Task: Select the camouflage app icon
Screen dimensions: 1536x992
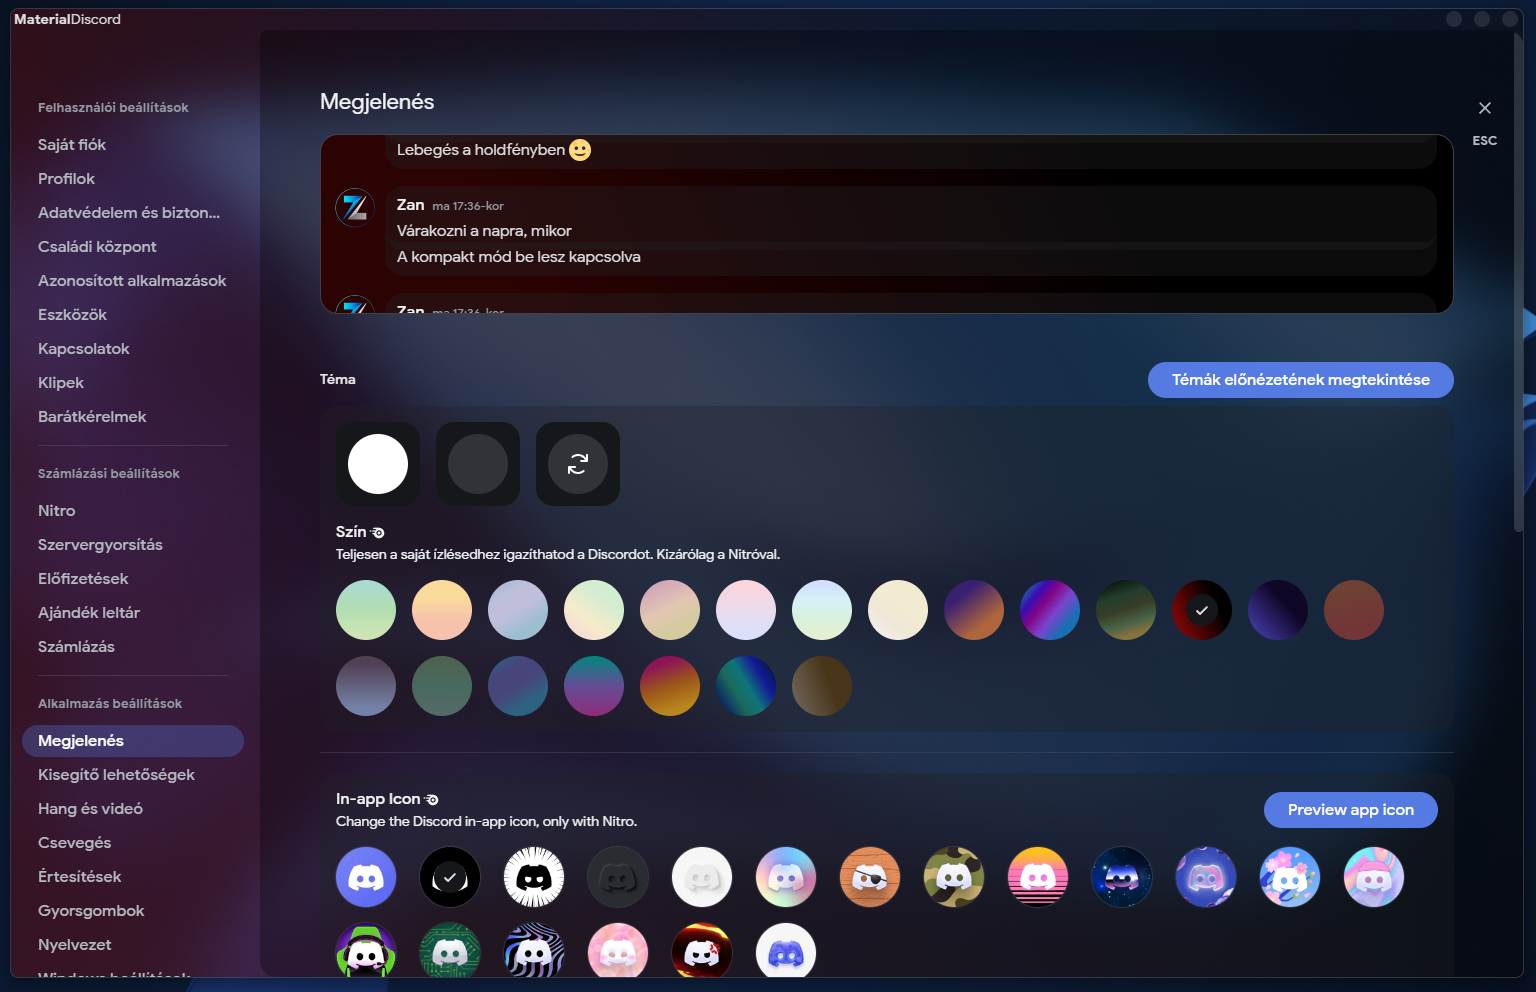Action: 954,877
